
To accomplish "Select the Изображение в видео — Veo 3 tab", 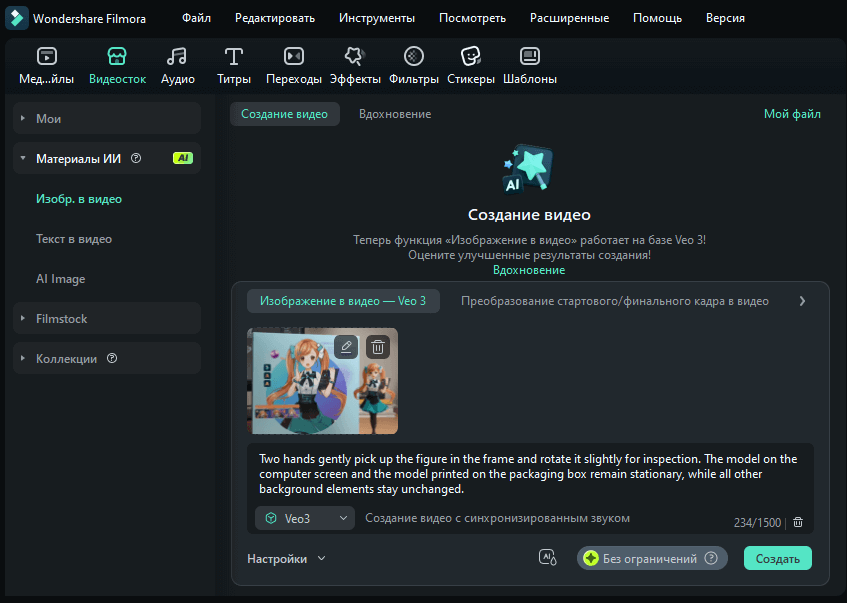I will tap(343, 301).
